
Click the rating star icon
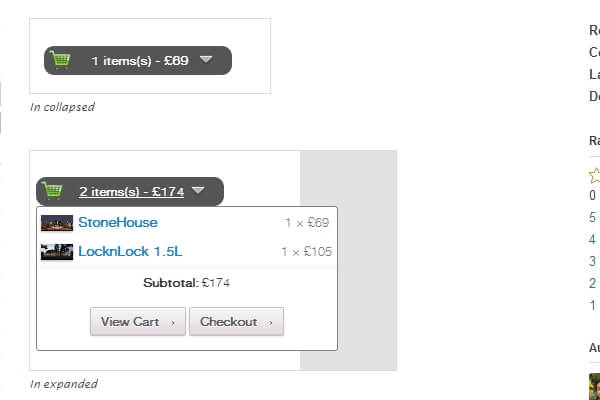[x=595, y=174]
